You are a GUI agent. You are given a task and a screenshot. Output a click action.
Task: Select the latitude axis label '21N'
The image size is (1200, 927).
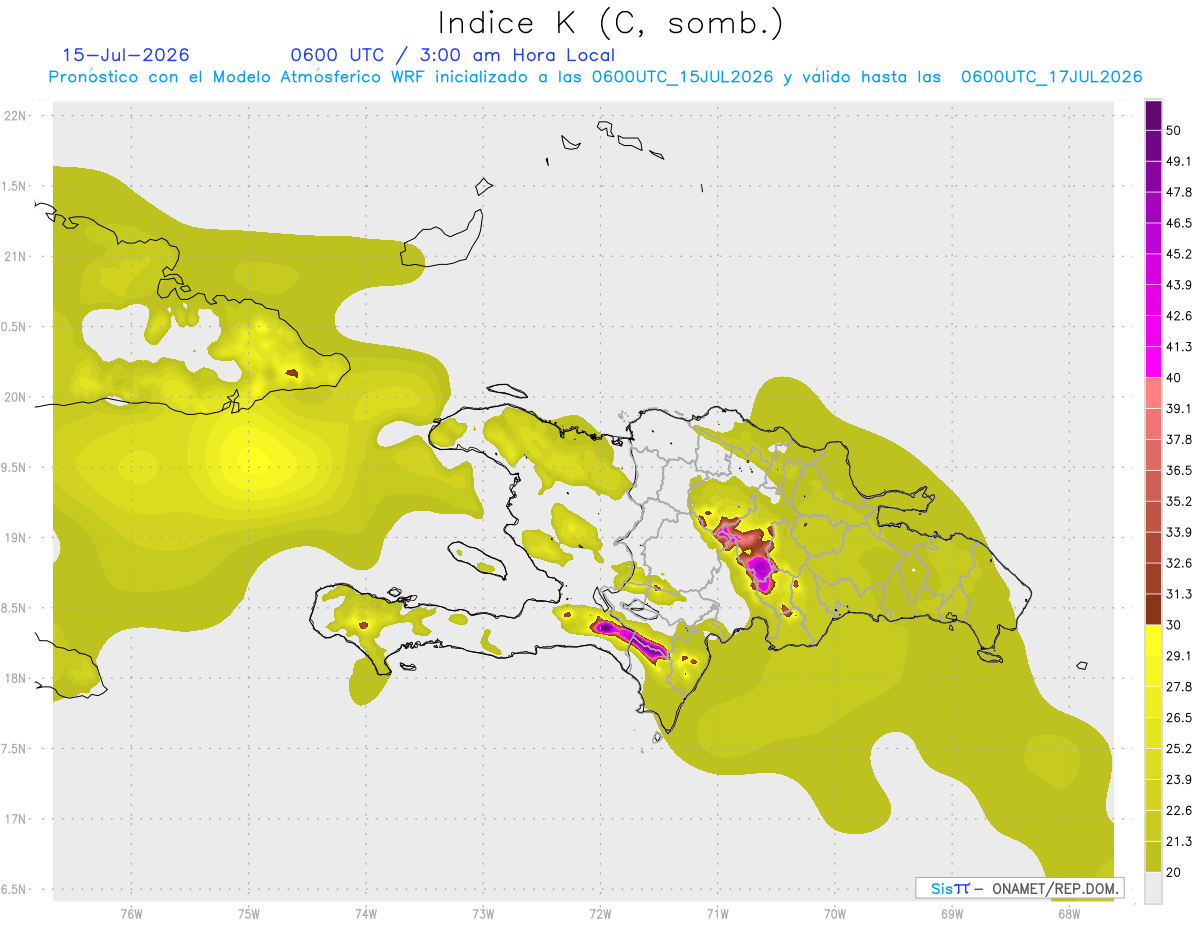[17, 256]
